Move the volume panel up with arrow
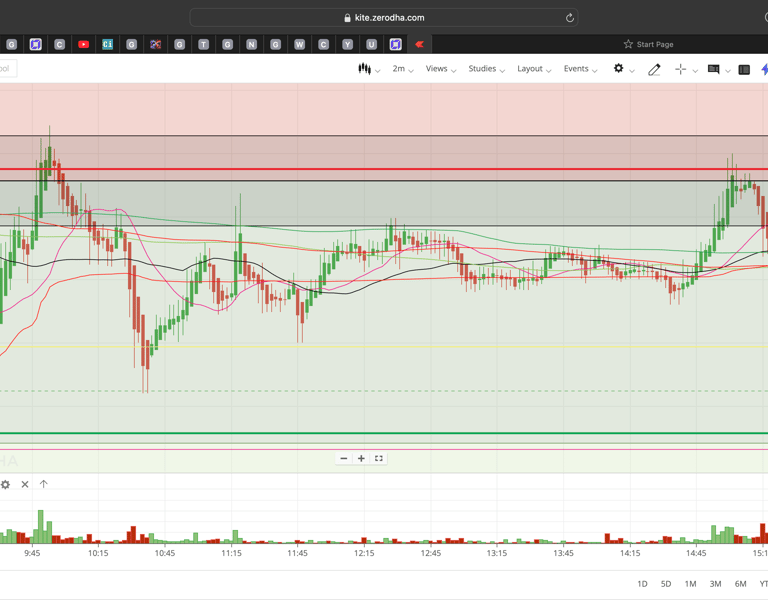 pos(44,484)
